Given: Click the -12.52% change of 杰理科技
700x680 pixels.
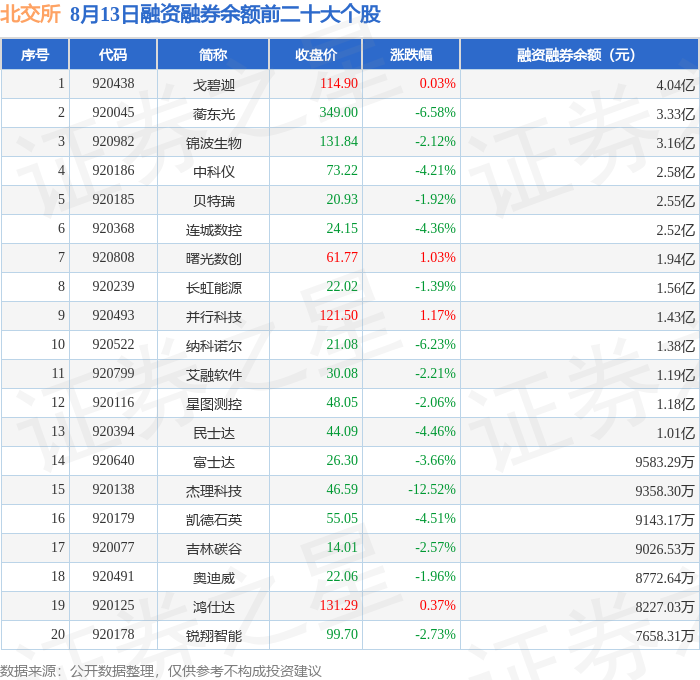Looking at the screenshot, I should 432,489.
